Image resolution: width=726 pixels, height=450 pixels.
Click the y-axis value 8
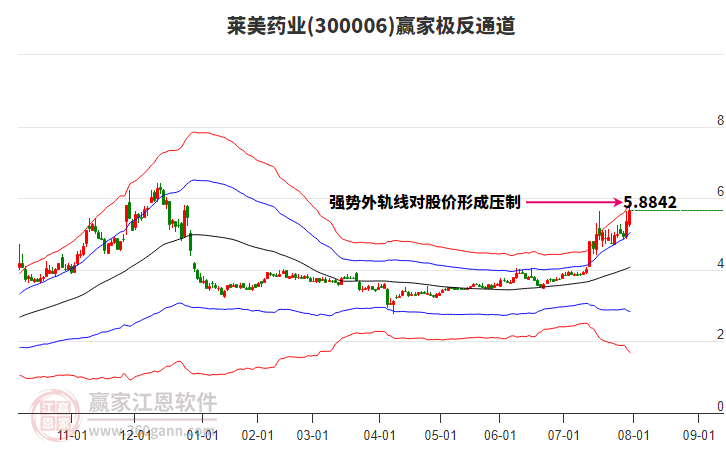(720, 120)
